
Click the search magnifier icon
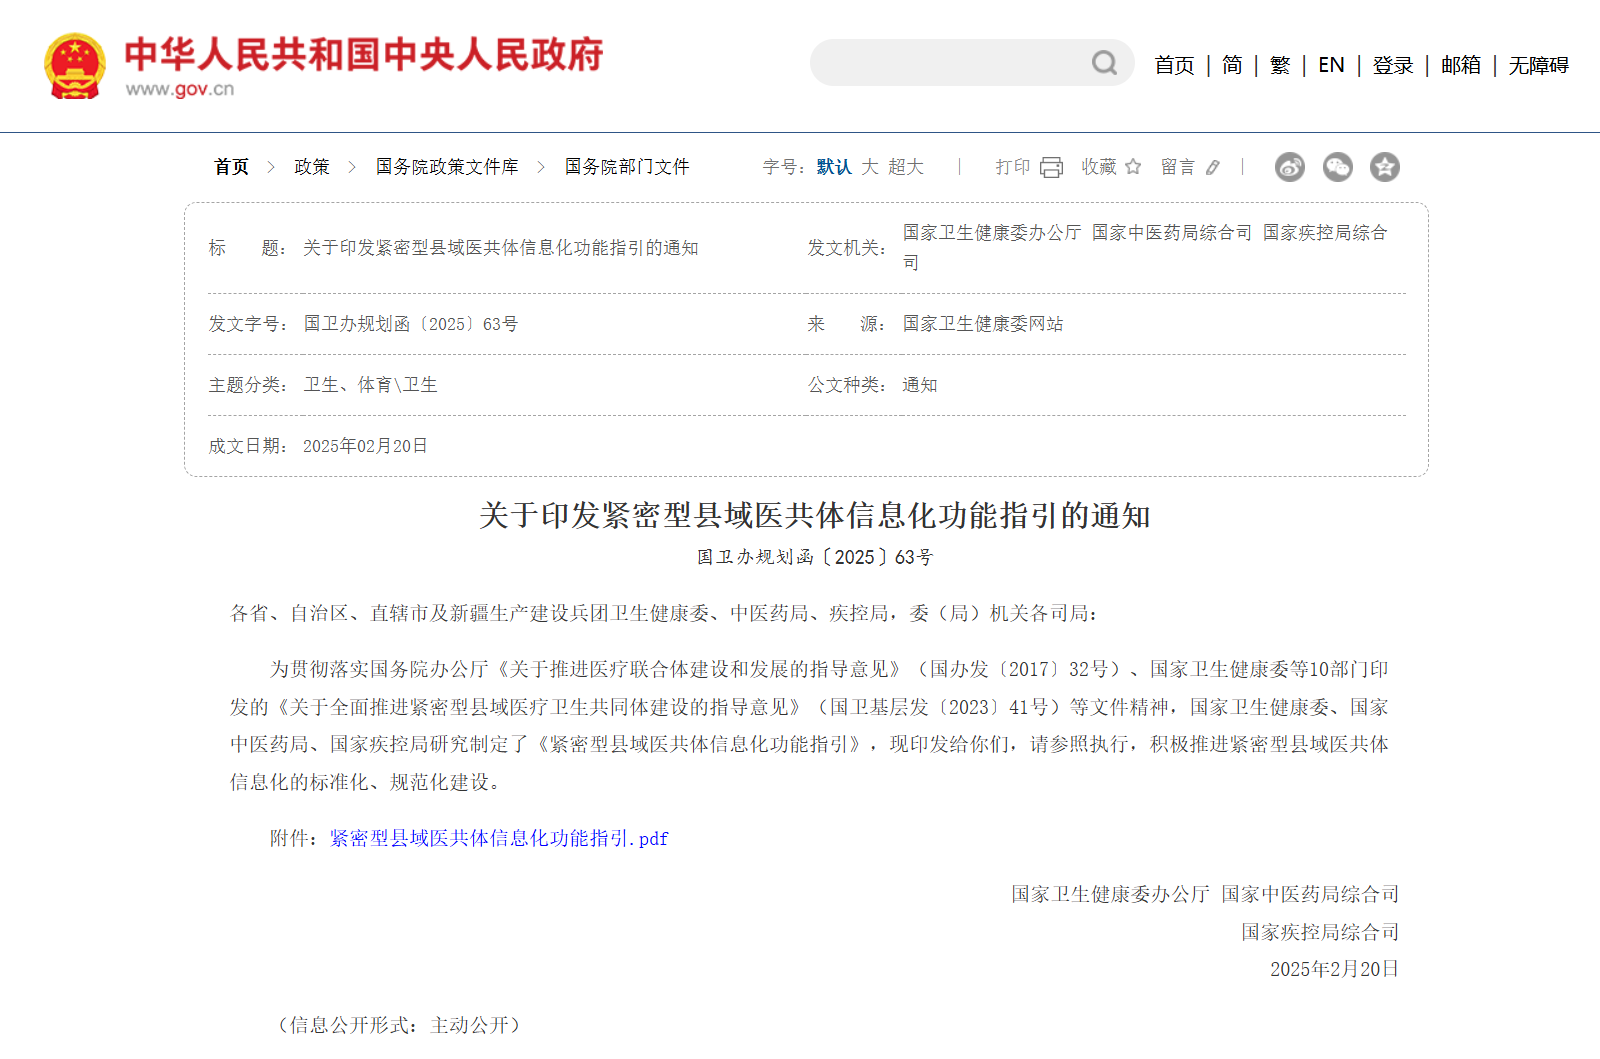click(1104, 63)
